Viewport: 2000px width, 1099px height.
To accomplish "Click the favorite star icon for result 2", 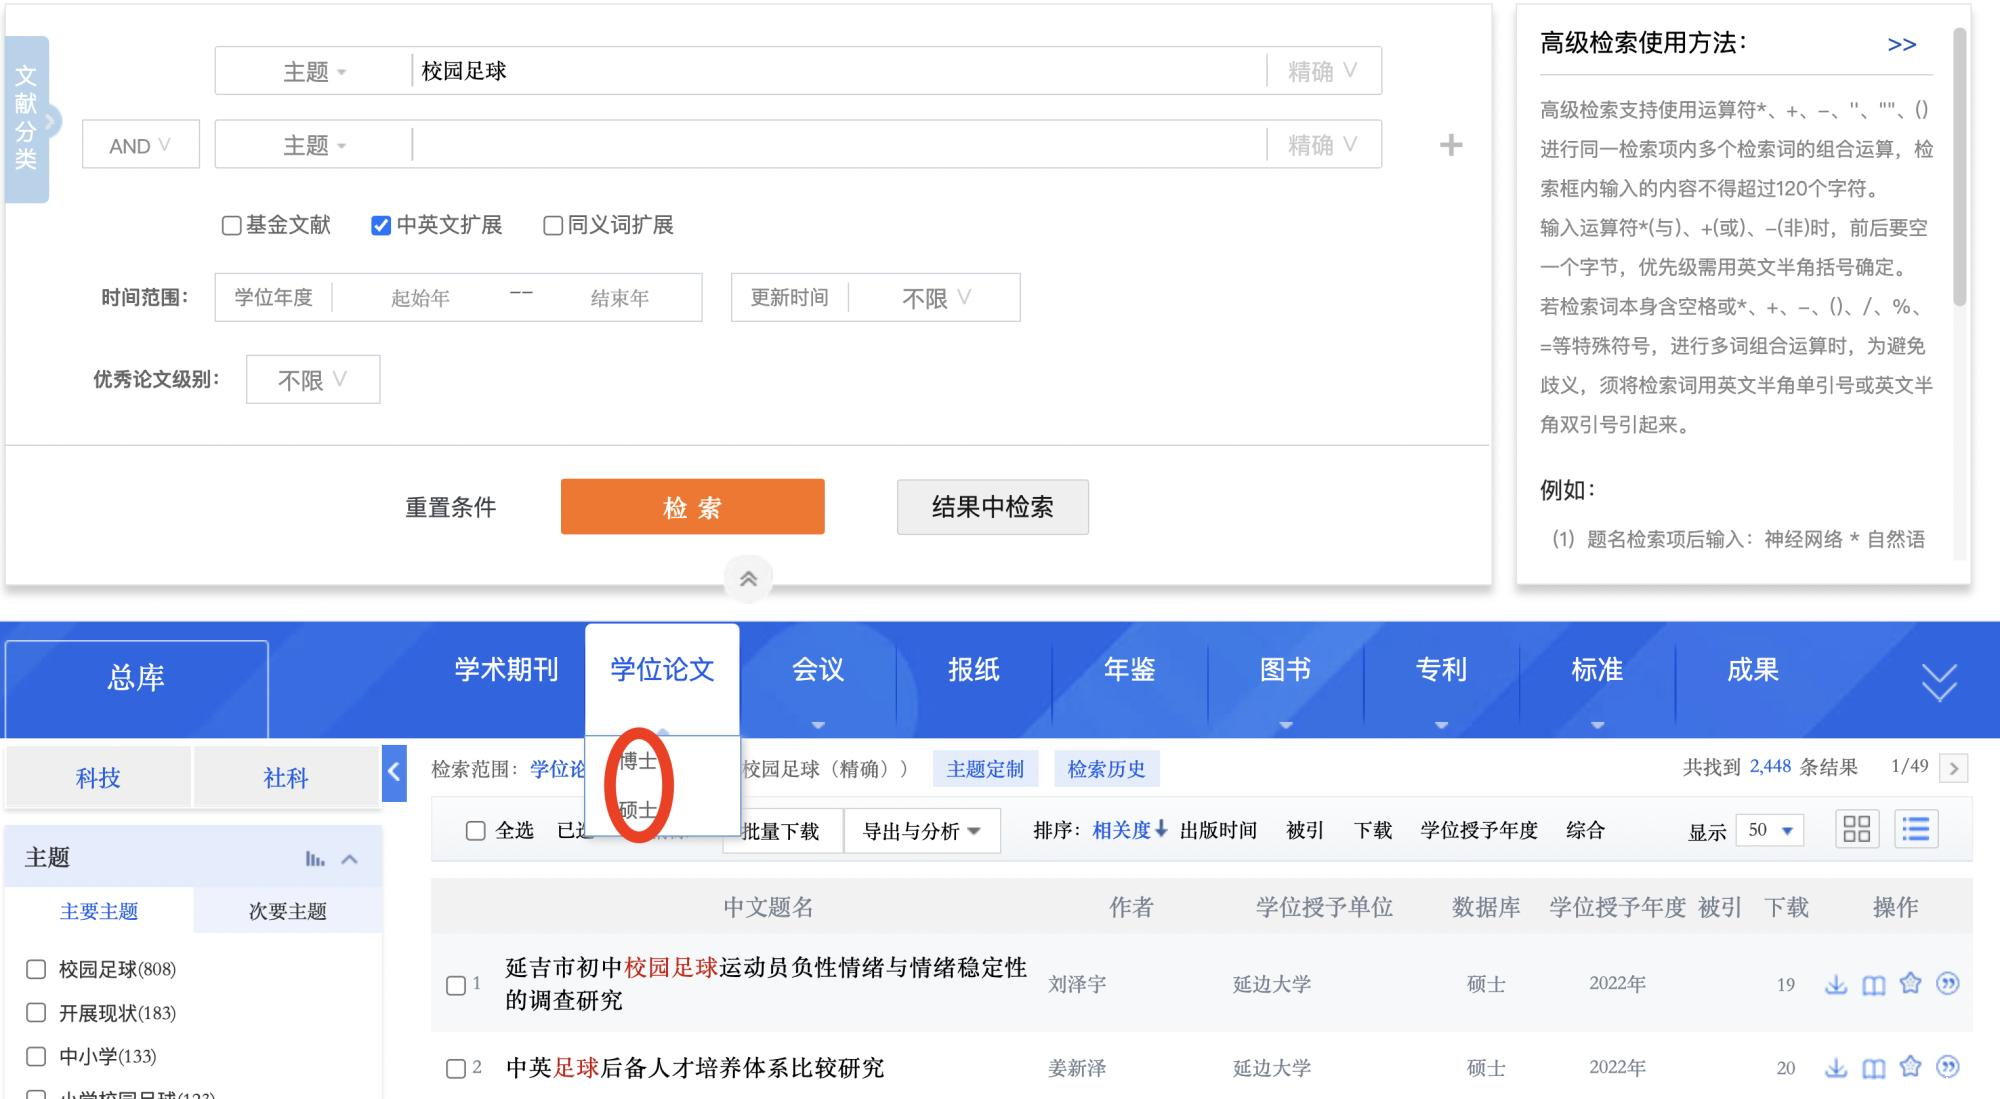I will tap(1910, 1067).
